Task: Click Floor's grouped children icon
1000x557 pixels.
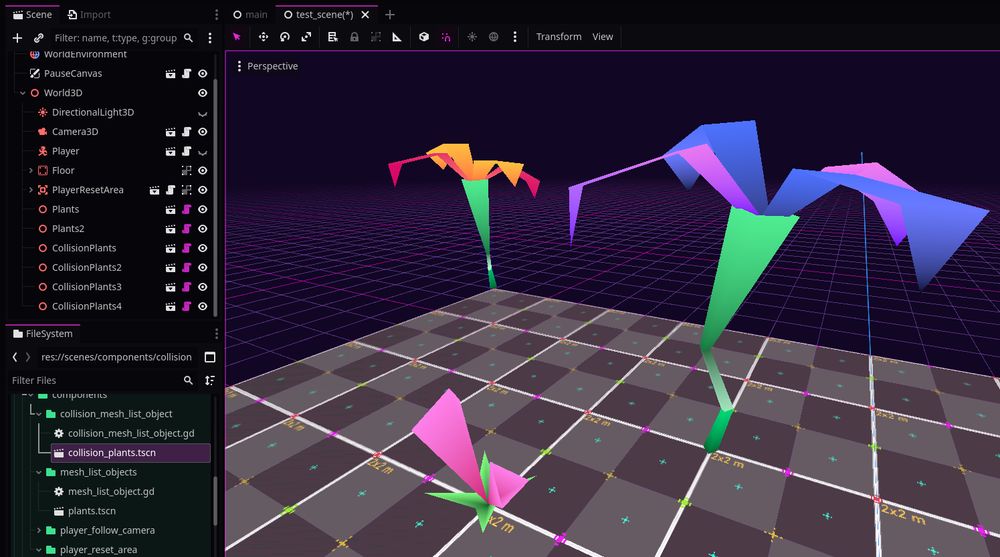Action: tap(186, 171)
